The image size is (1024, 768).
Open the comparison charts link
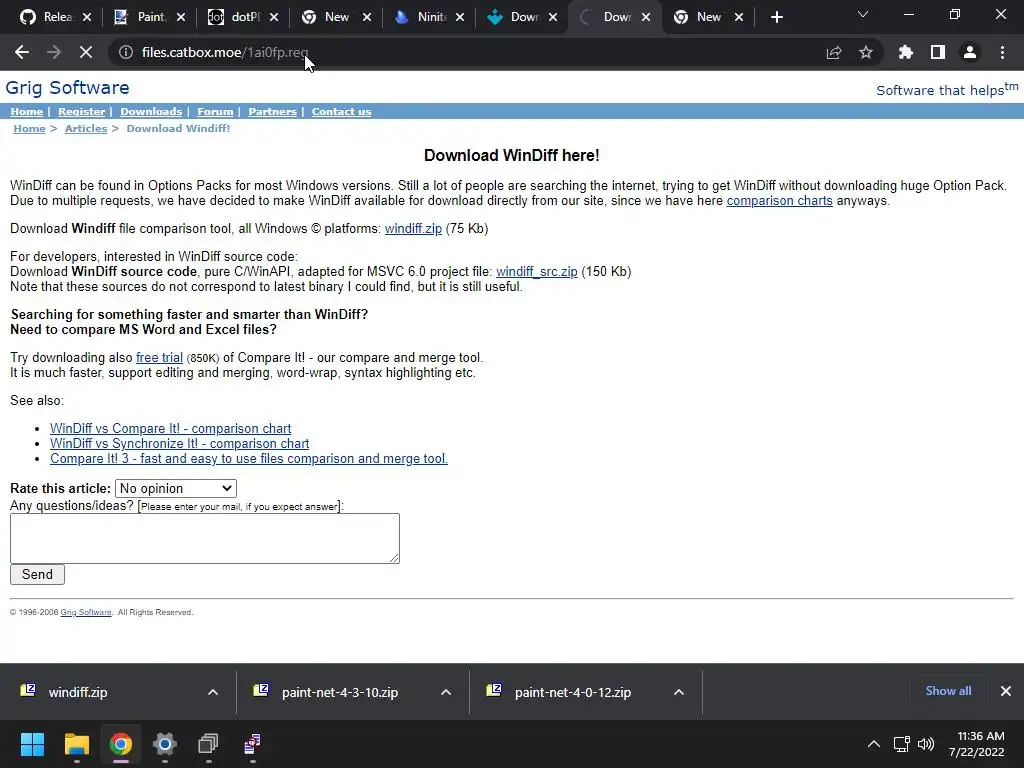pyautogui.click(x=779, y=200)
